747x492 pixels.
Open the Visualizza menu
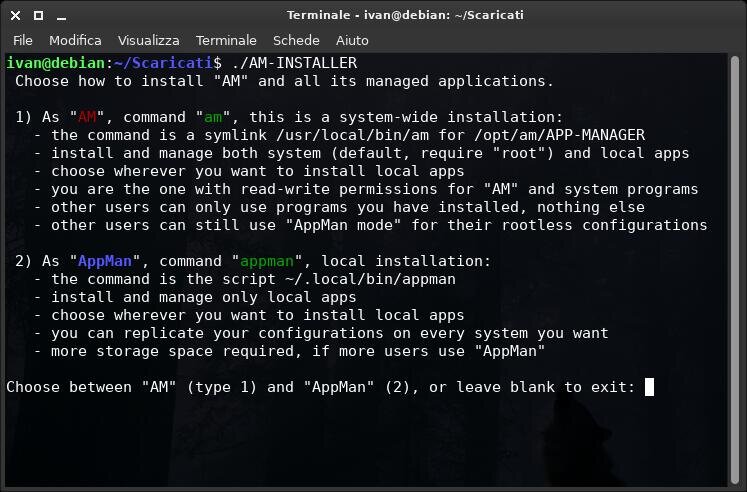point(149,40)
